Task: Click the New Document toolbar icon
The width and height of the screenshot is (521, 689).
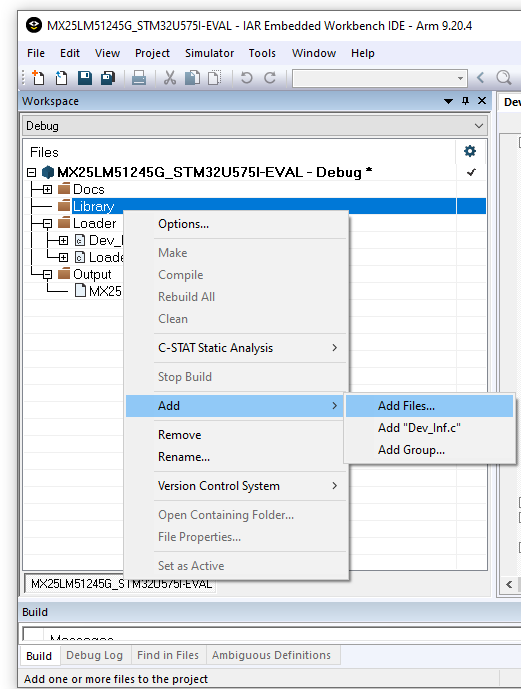Action: click(x=38, y=78)
